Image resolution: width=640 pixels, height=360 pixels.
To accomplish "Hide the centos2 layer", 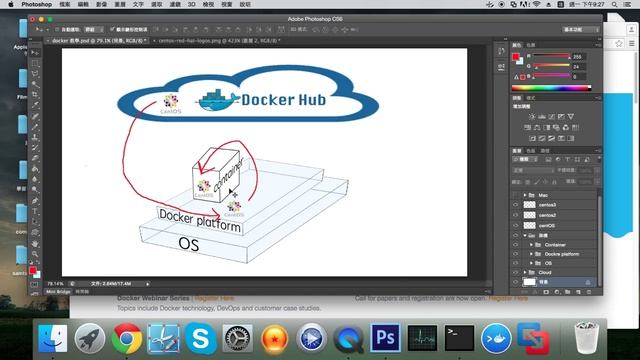I will pos(516,215).
